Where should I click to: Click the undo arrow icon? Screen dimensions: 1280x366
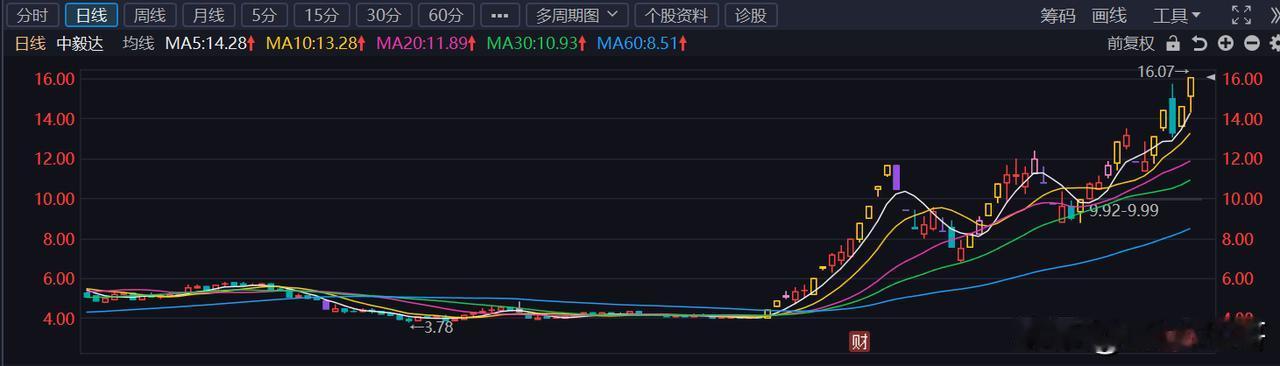coord(1199,44)
